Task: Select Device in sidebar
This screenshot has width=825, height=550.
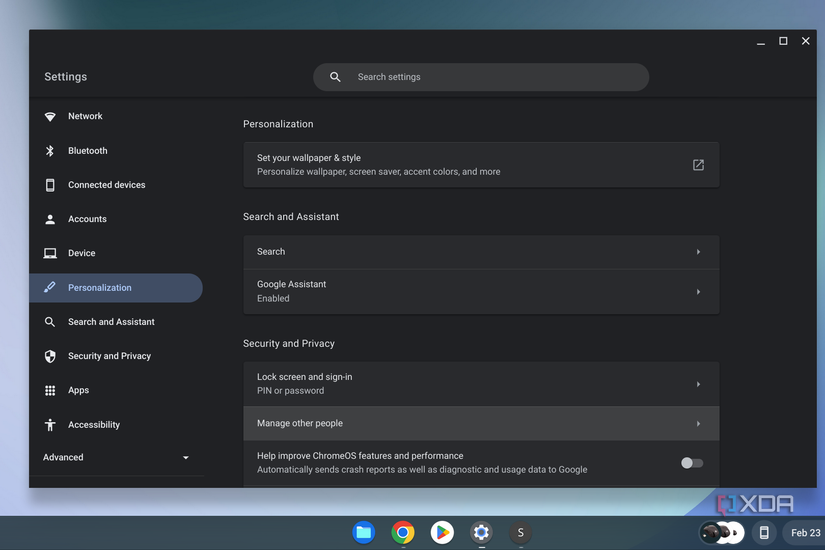Action: pyautogui.click(x=116, y=253)
